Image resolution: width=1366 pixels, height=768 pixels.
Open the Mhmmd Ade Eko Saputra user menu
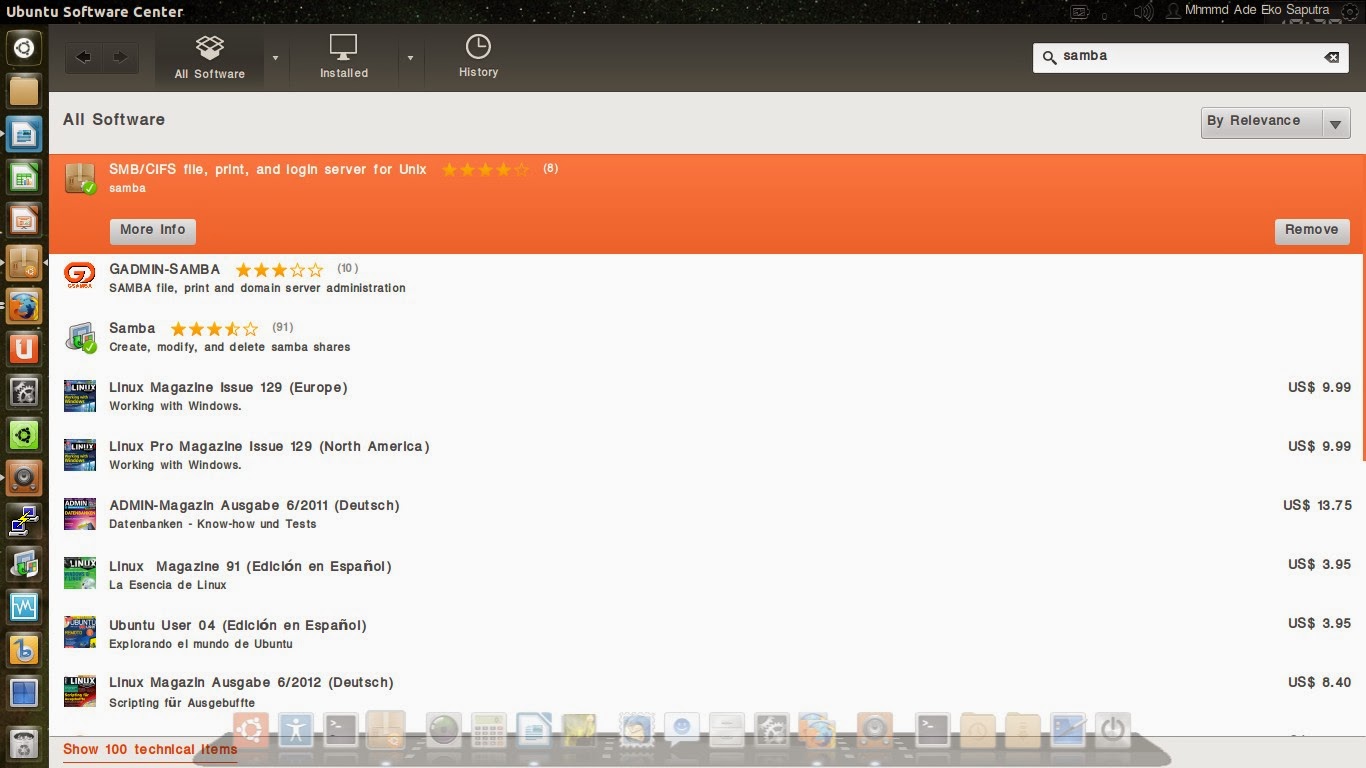[1248, 10]
